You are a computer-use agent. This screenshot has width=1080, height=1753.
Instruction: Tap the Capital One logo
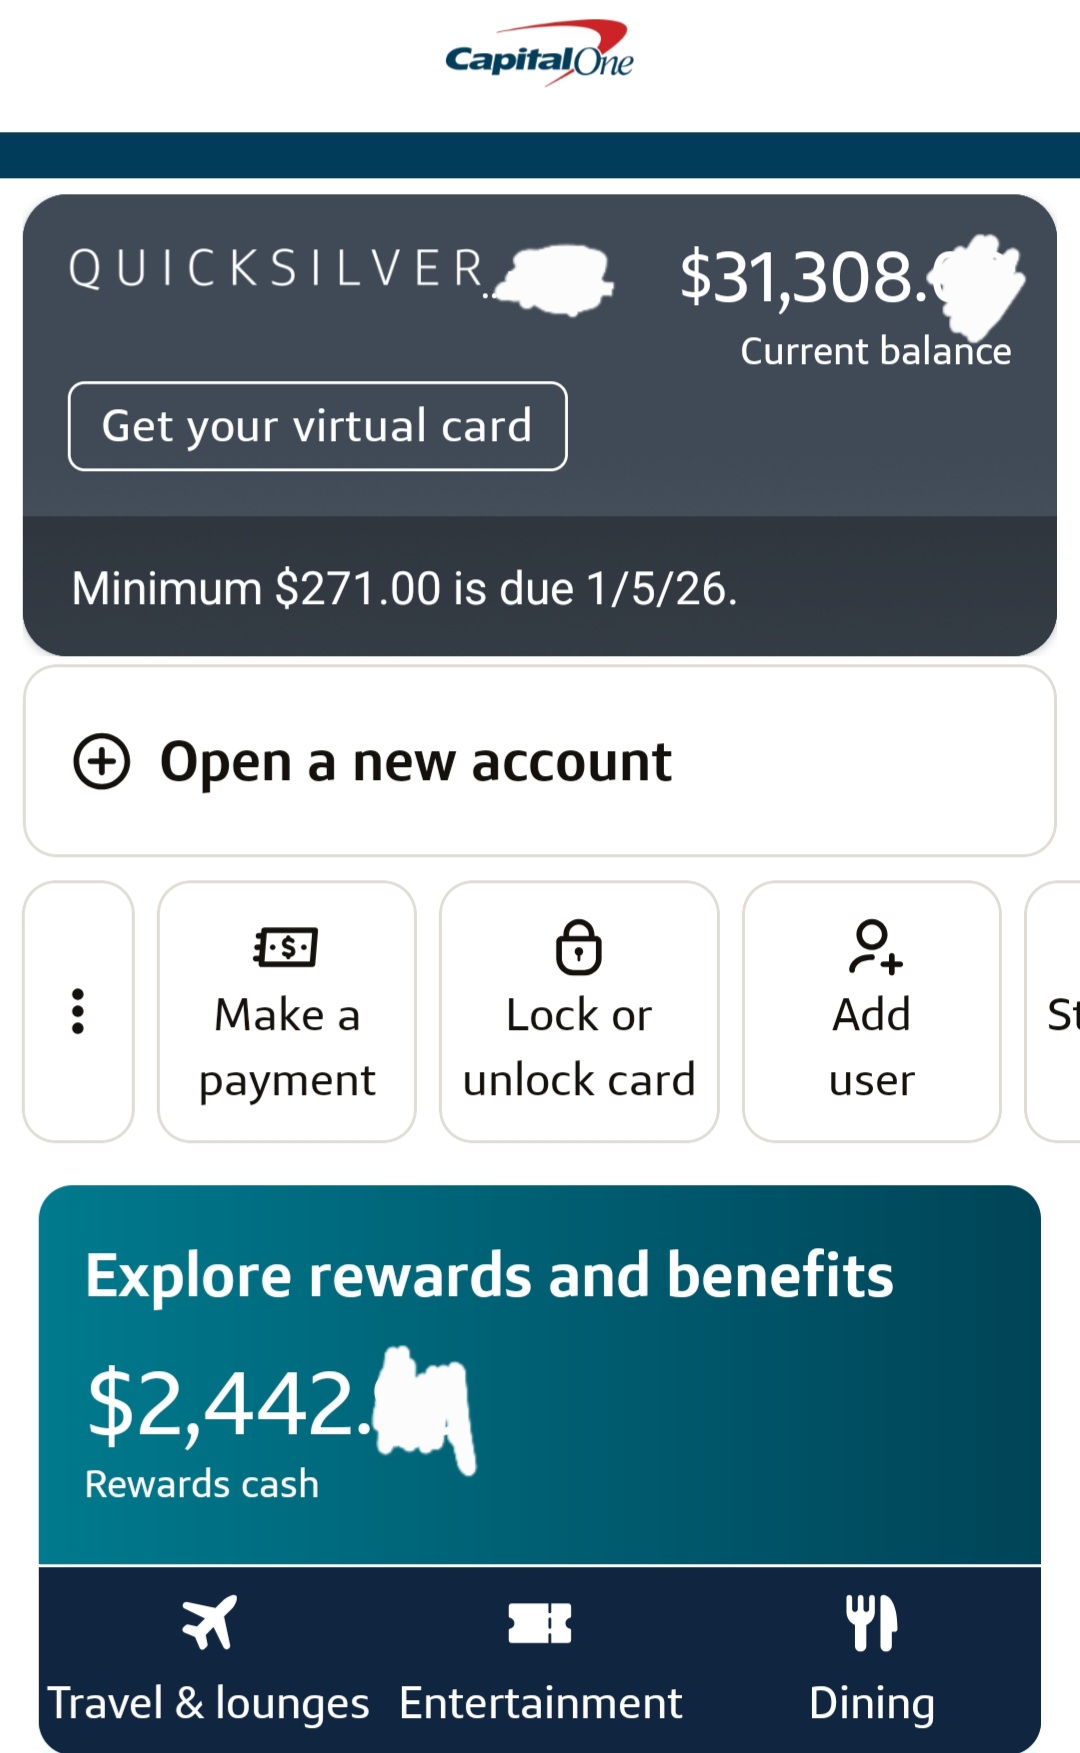539,55
